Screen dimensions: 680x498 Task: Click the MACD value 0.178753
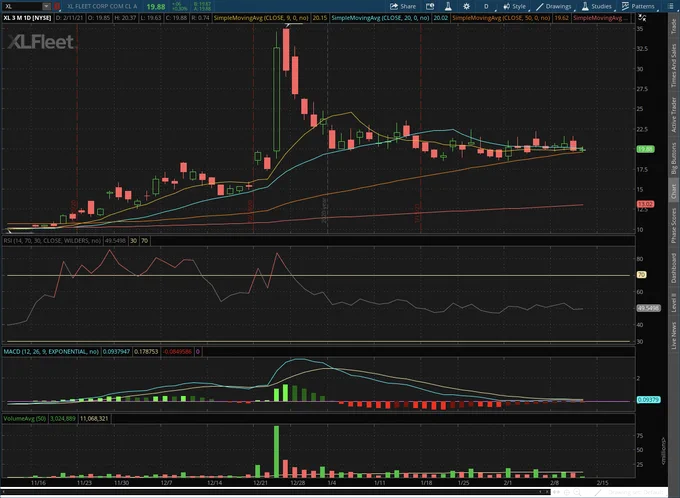(146, 351)
